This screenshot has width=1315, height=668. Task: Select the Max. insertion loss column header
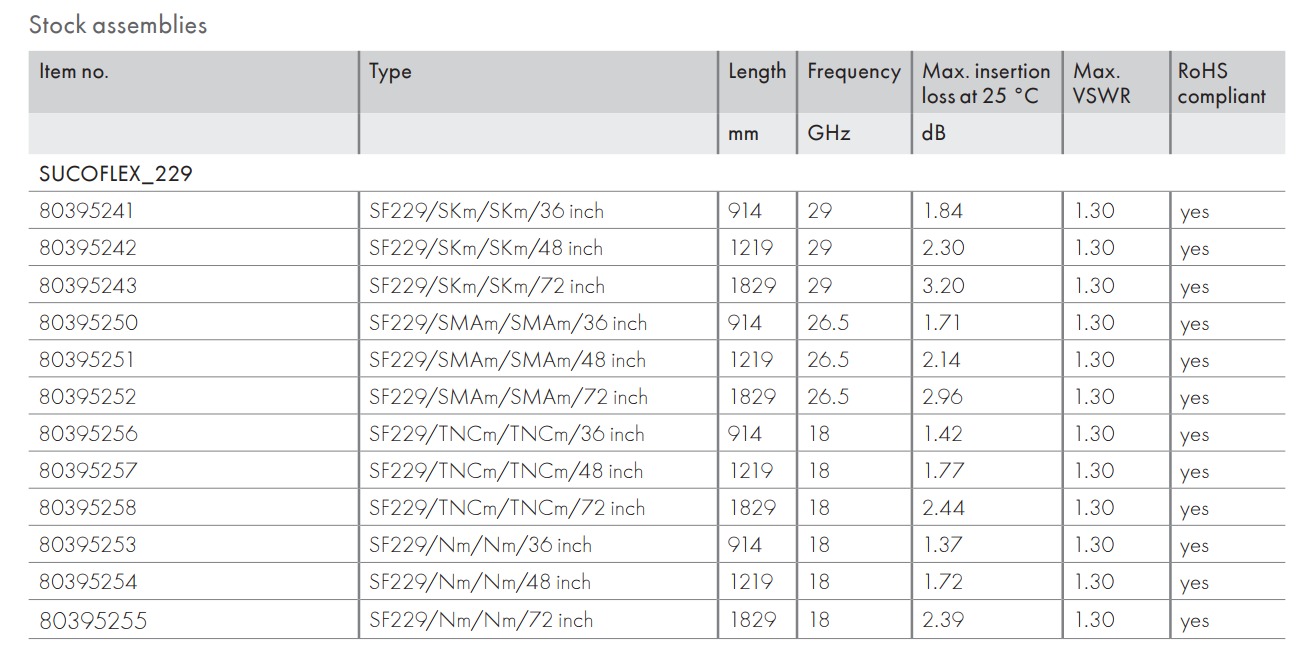click(986, 83)
